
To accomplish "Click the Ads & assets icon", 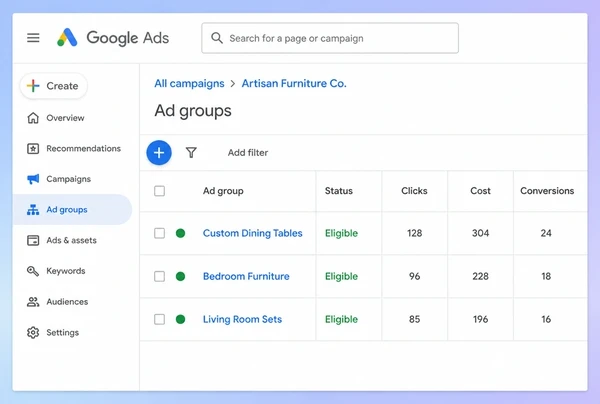I will [33, 240].
